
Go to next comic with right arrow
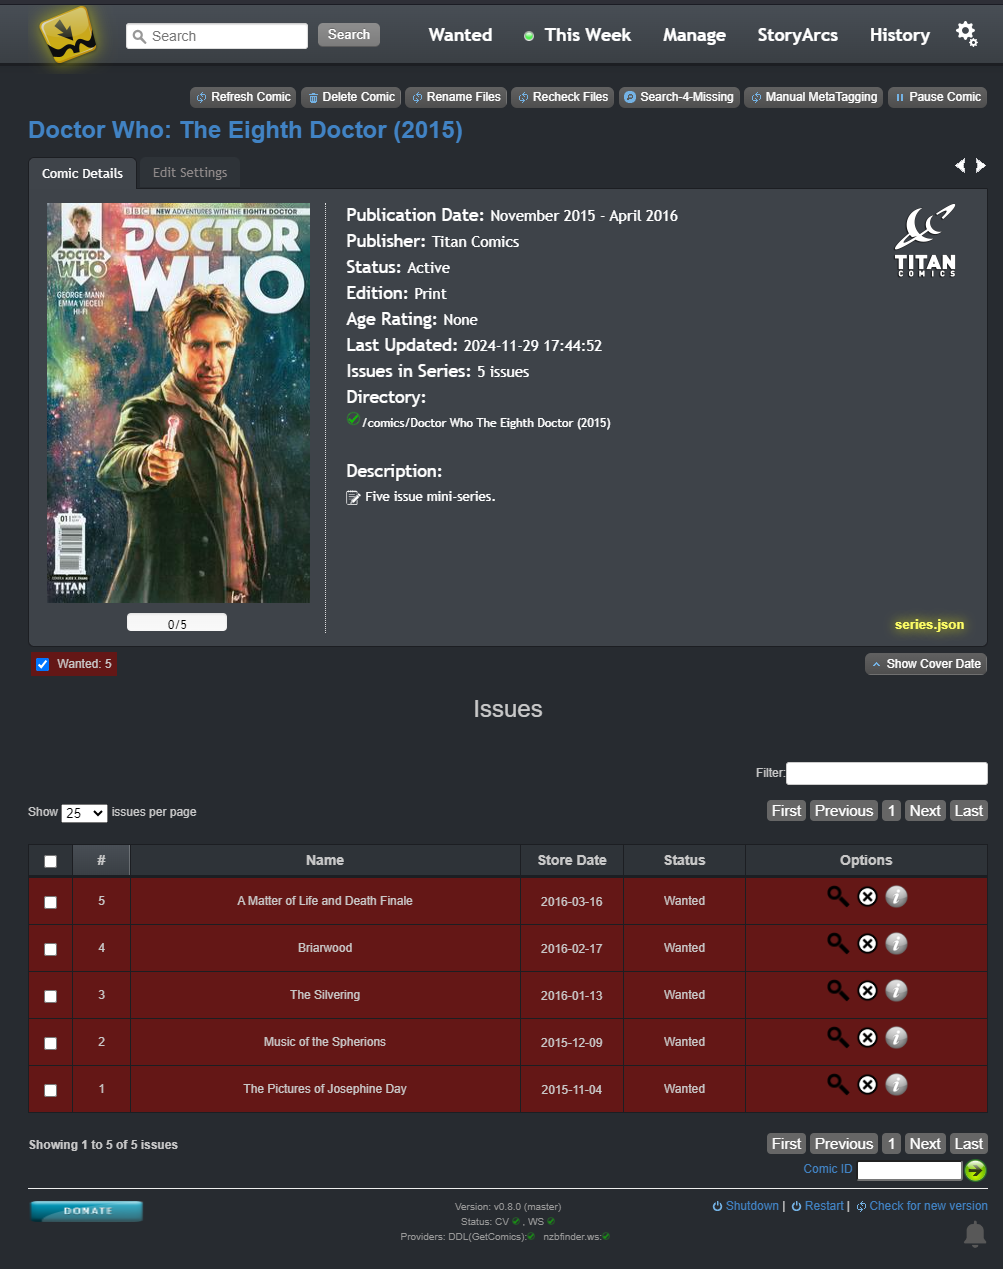click(x=981, y=166)
